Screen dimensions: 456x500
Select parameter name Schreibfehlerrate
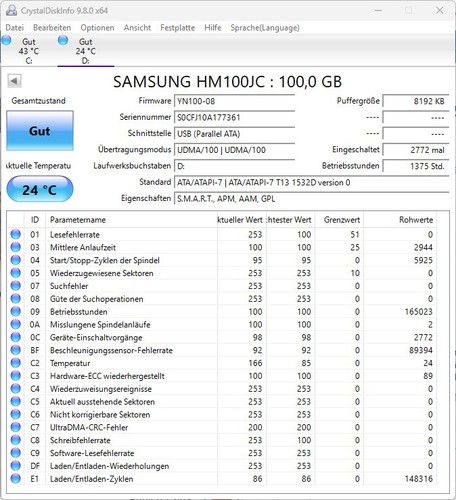[x=80, y=440]
